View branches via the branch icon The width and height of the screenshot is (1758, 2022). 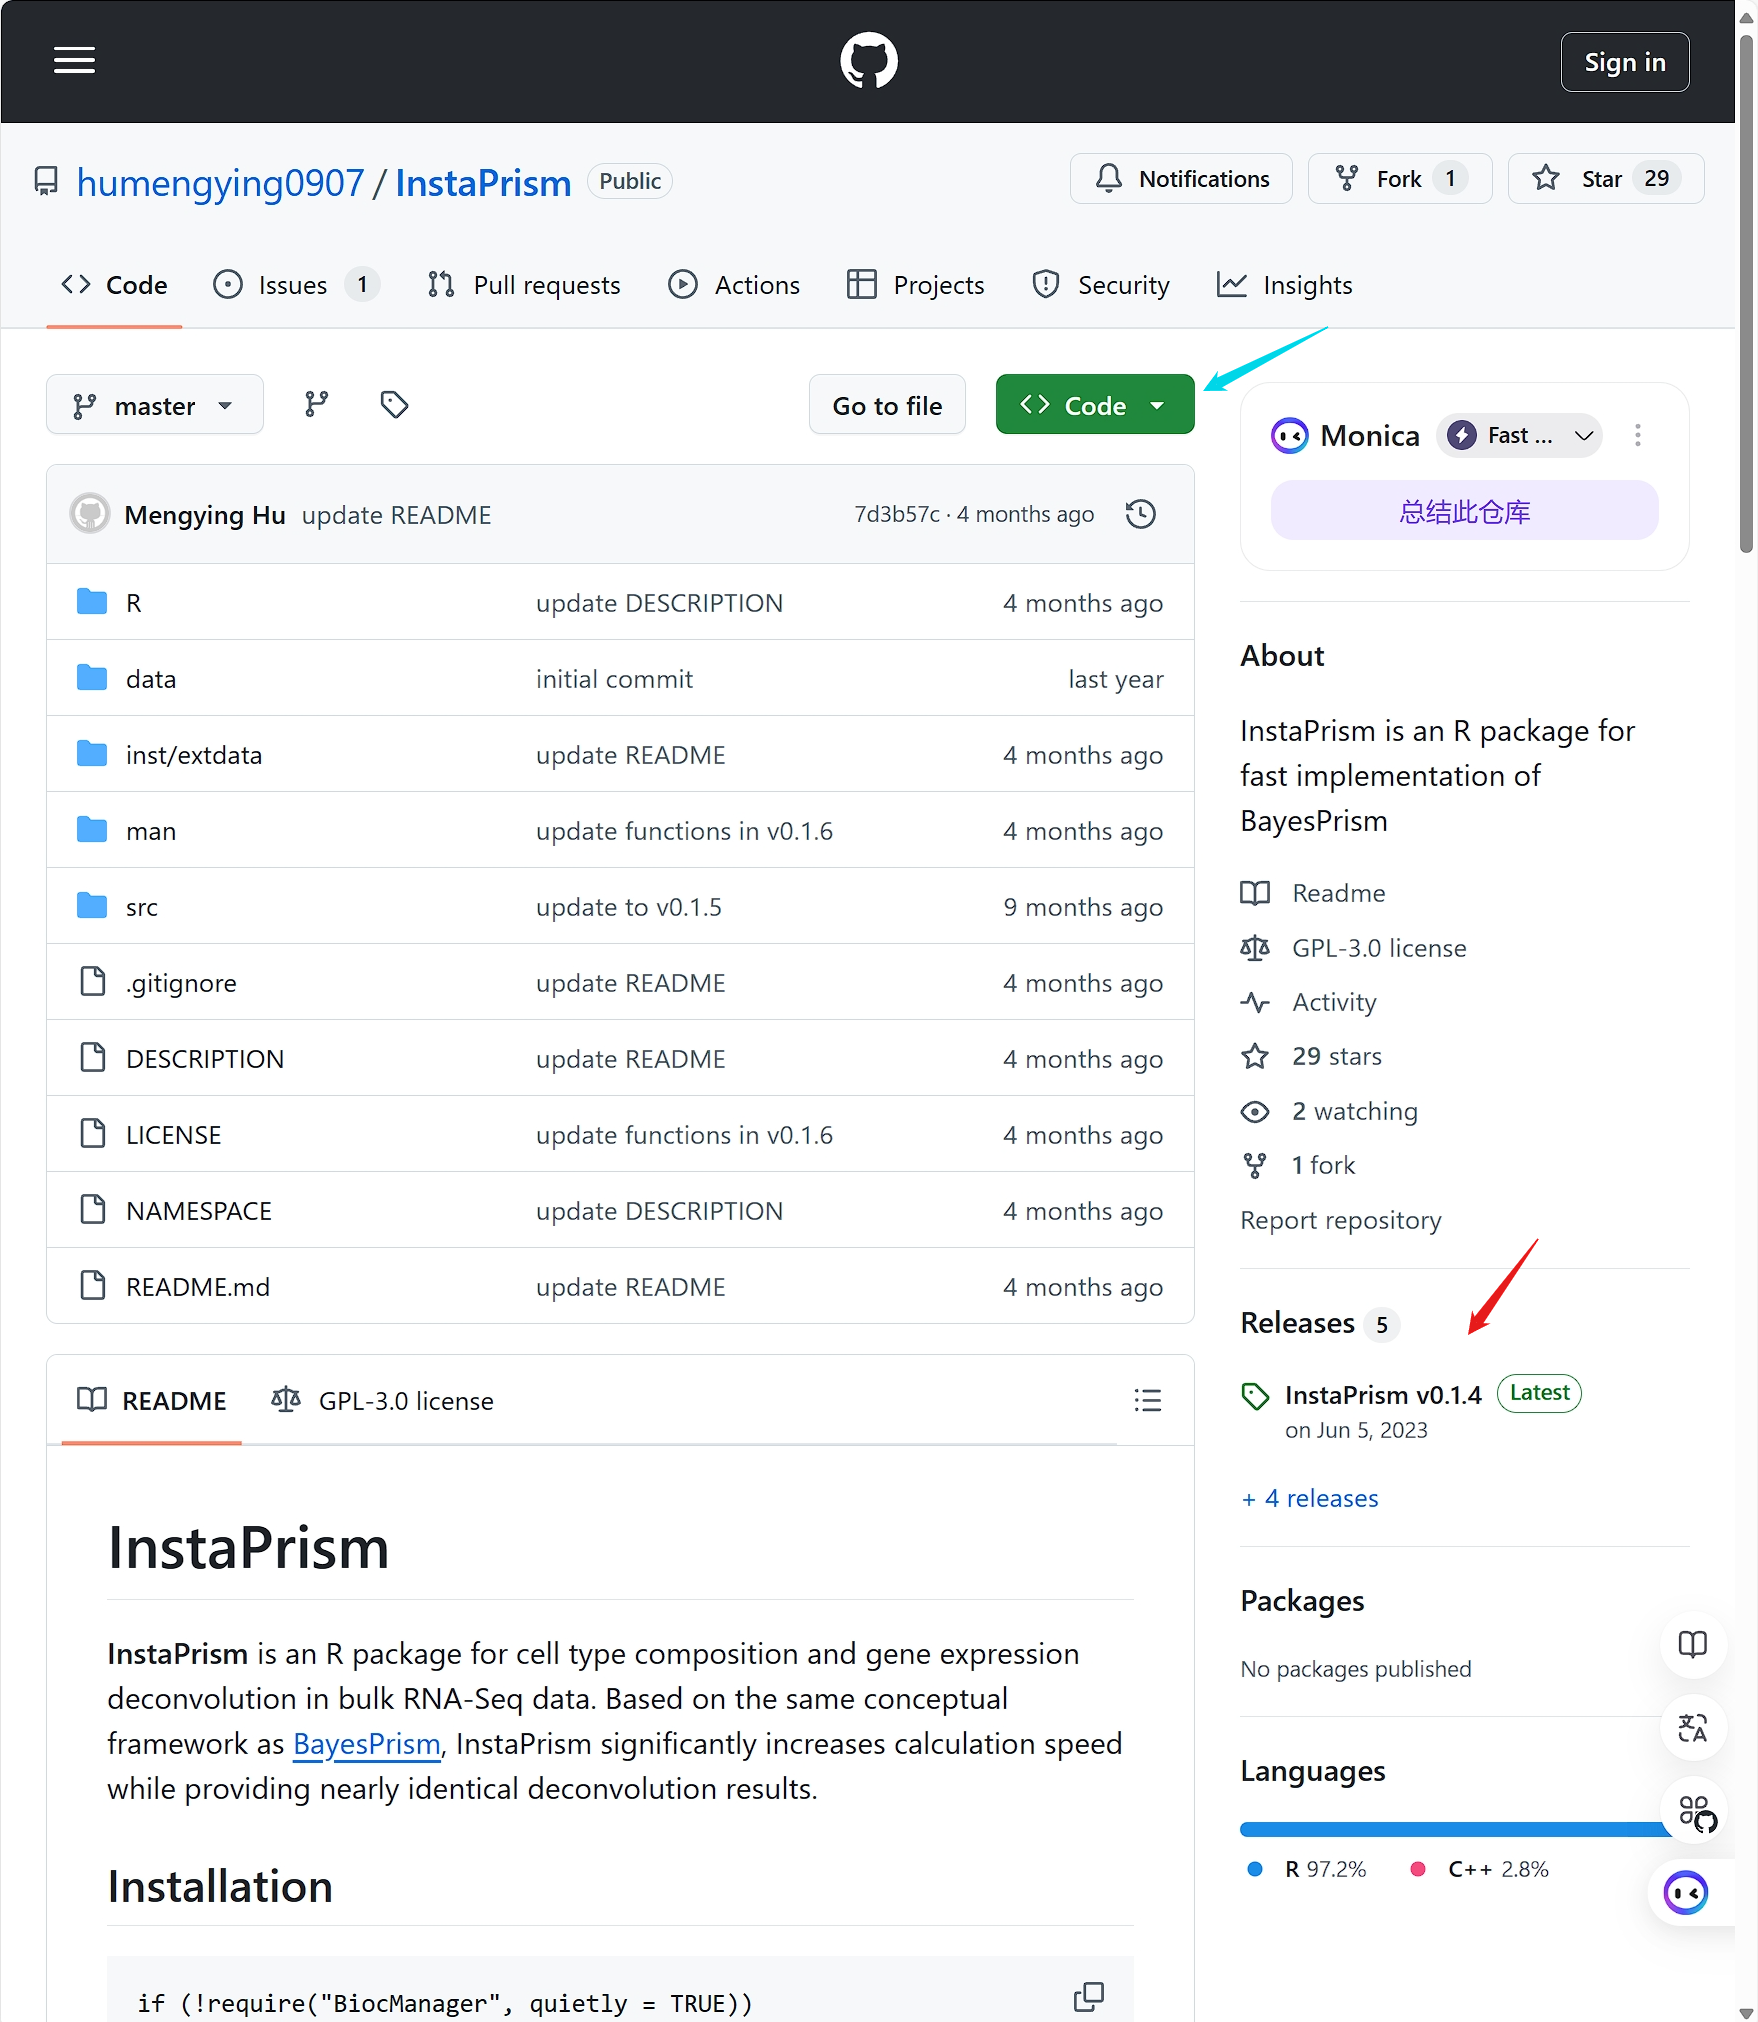[316, 404]
